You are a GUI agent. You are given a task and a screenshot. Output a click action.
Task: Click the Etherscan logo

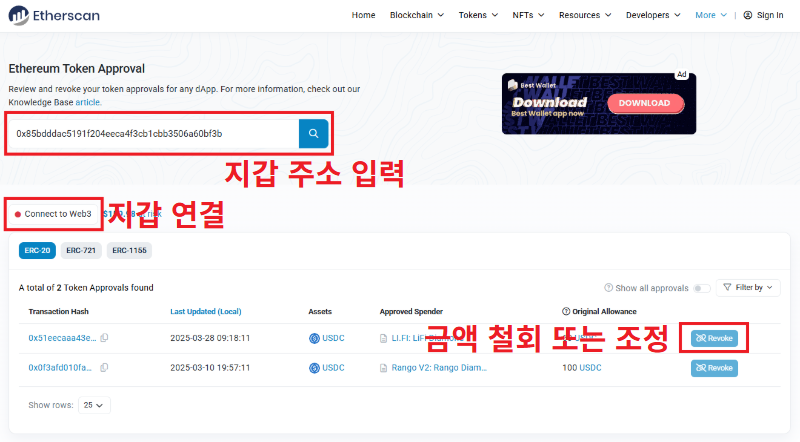(x=54, y=15)
